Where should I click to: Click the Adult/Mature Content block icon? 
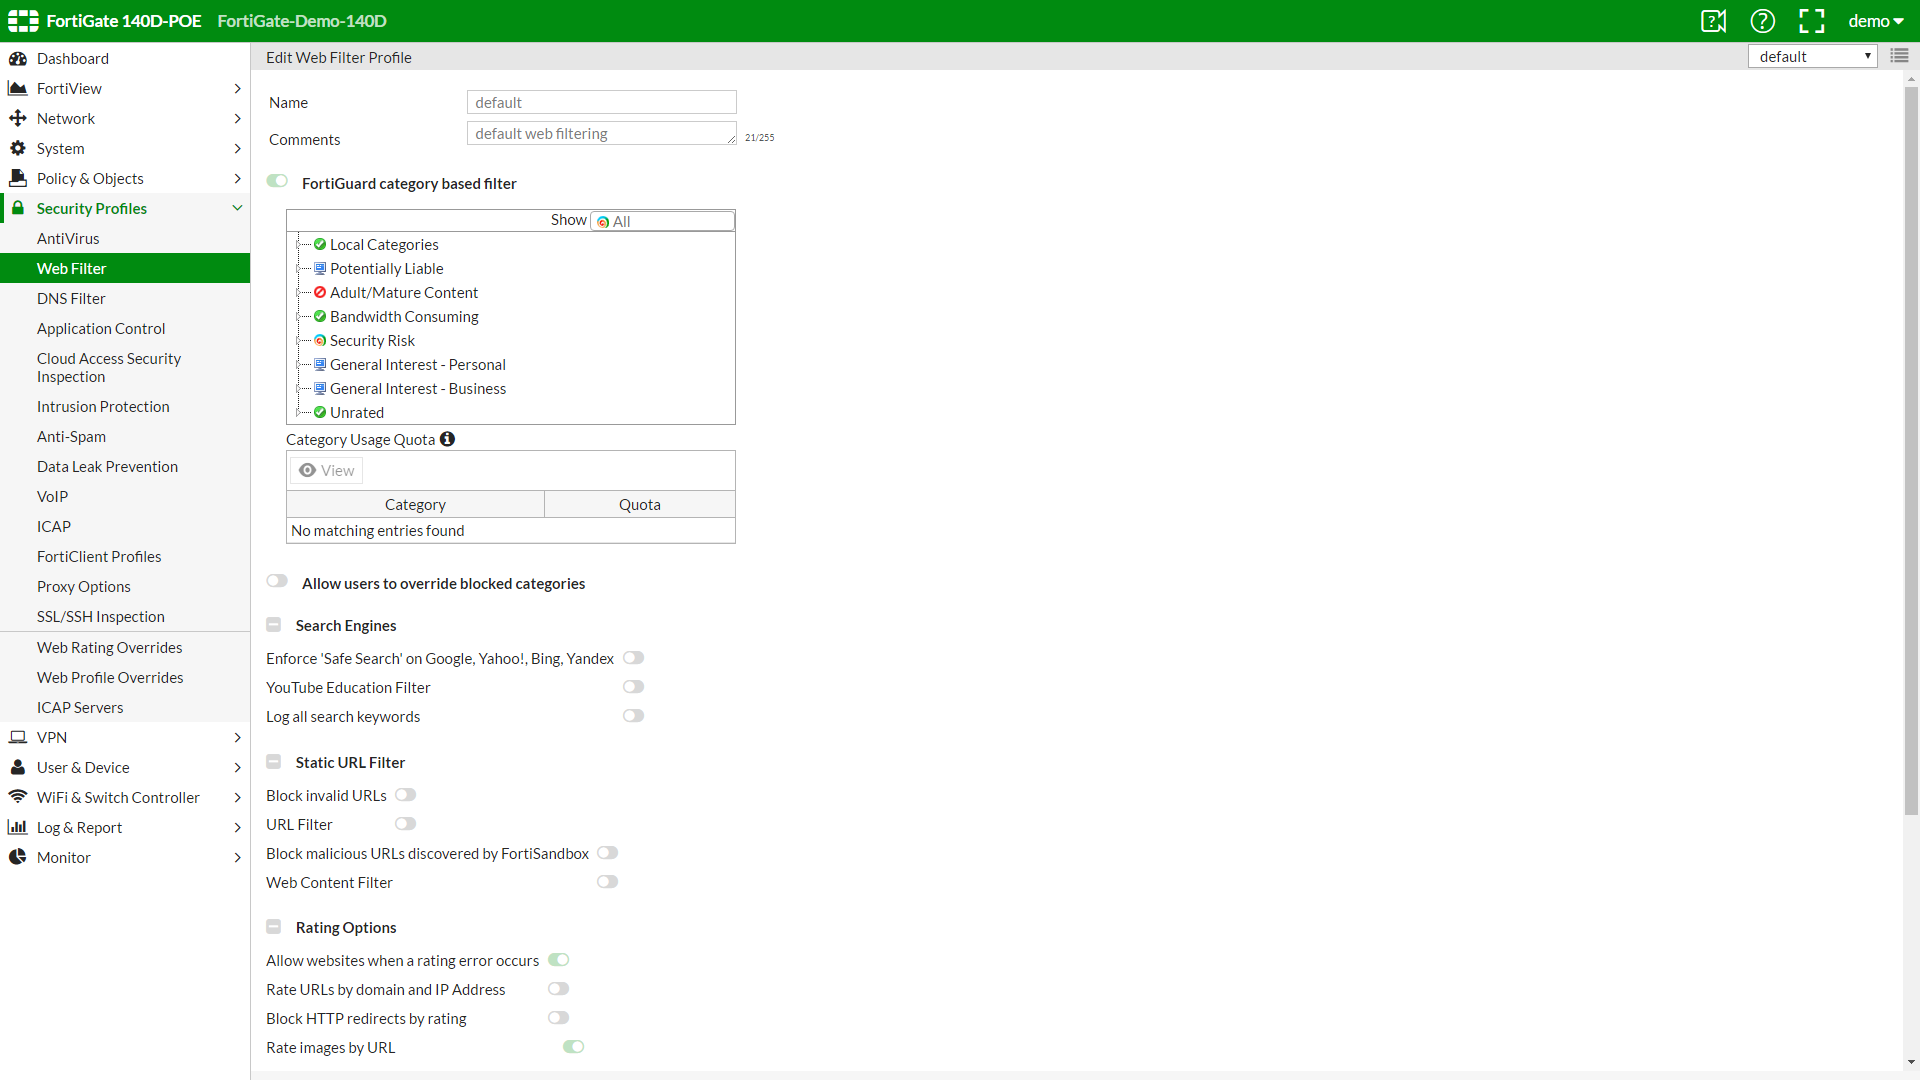320,293
